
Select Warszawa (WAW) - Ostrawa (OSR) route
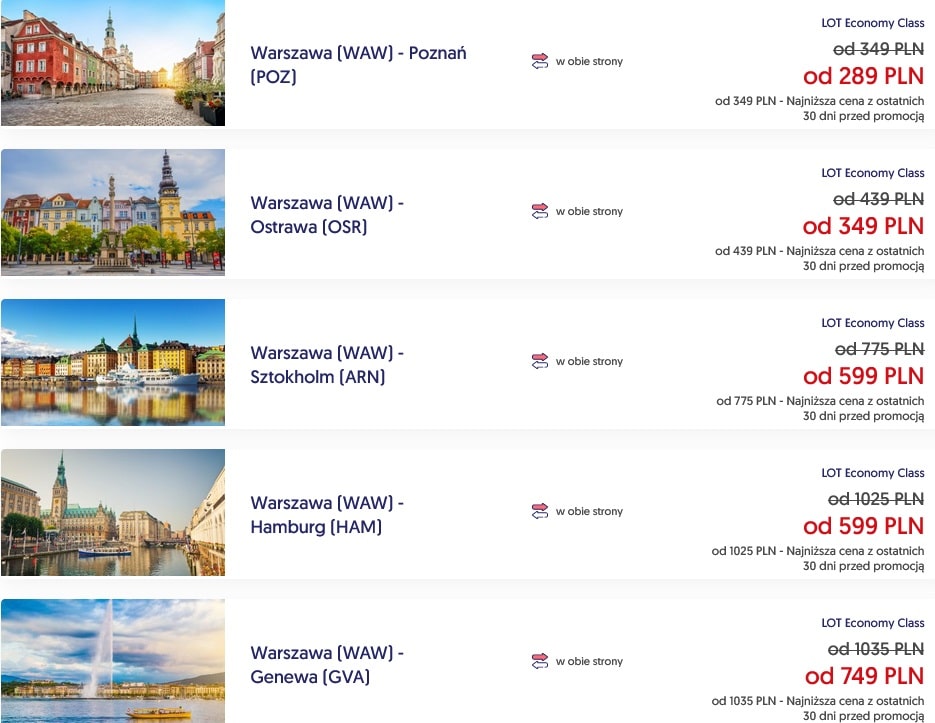pos(327,215)
